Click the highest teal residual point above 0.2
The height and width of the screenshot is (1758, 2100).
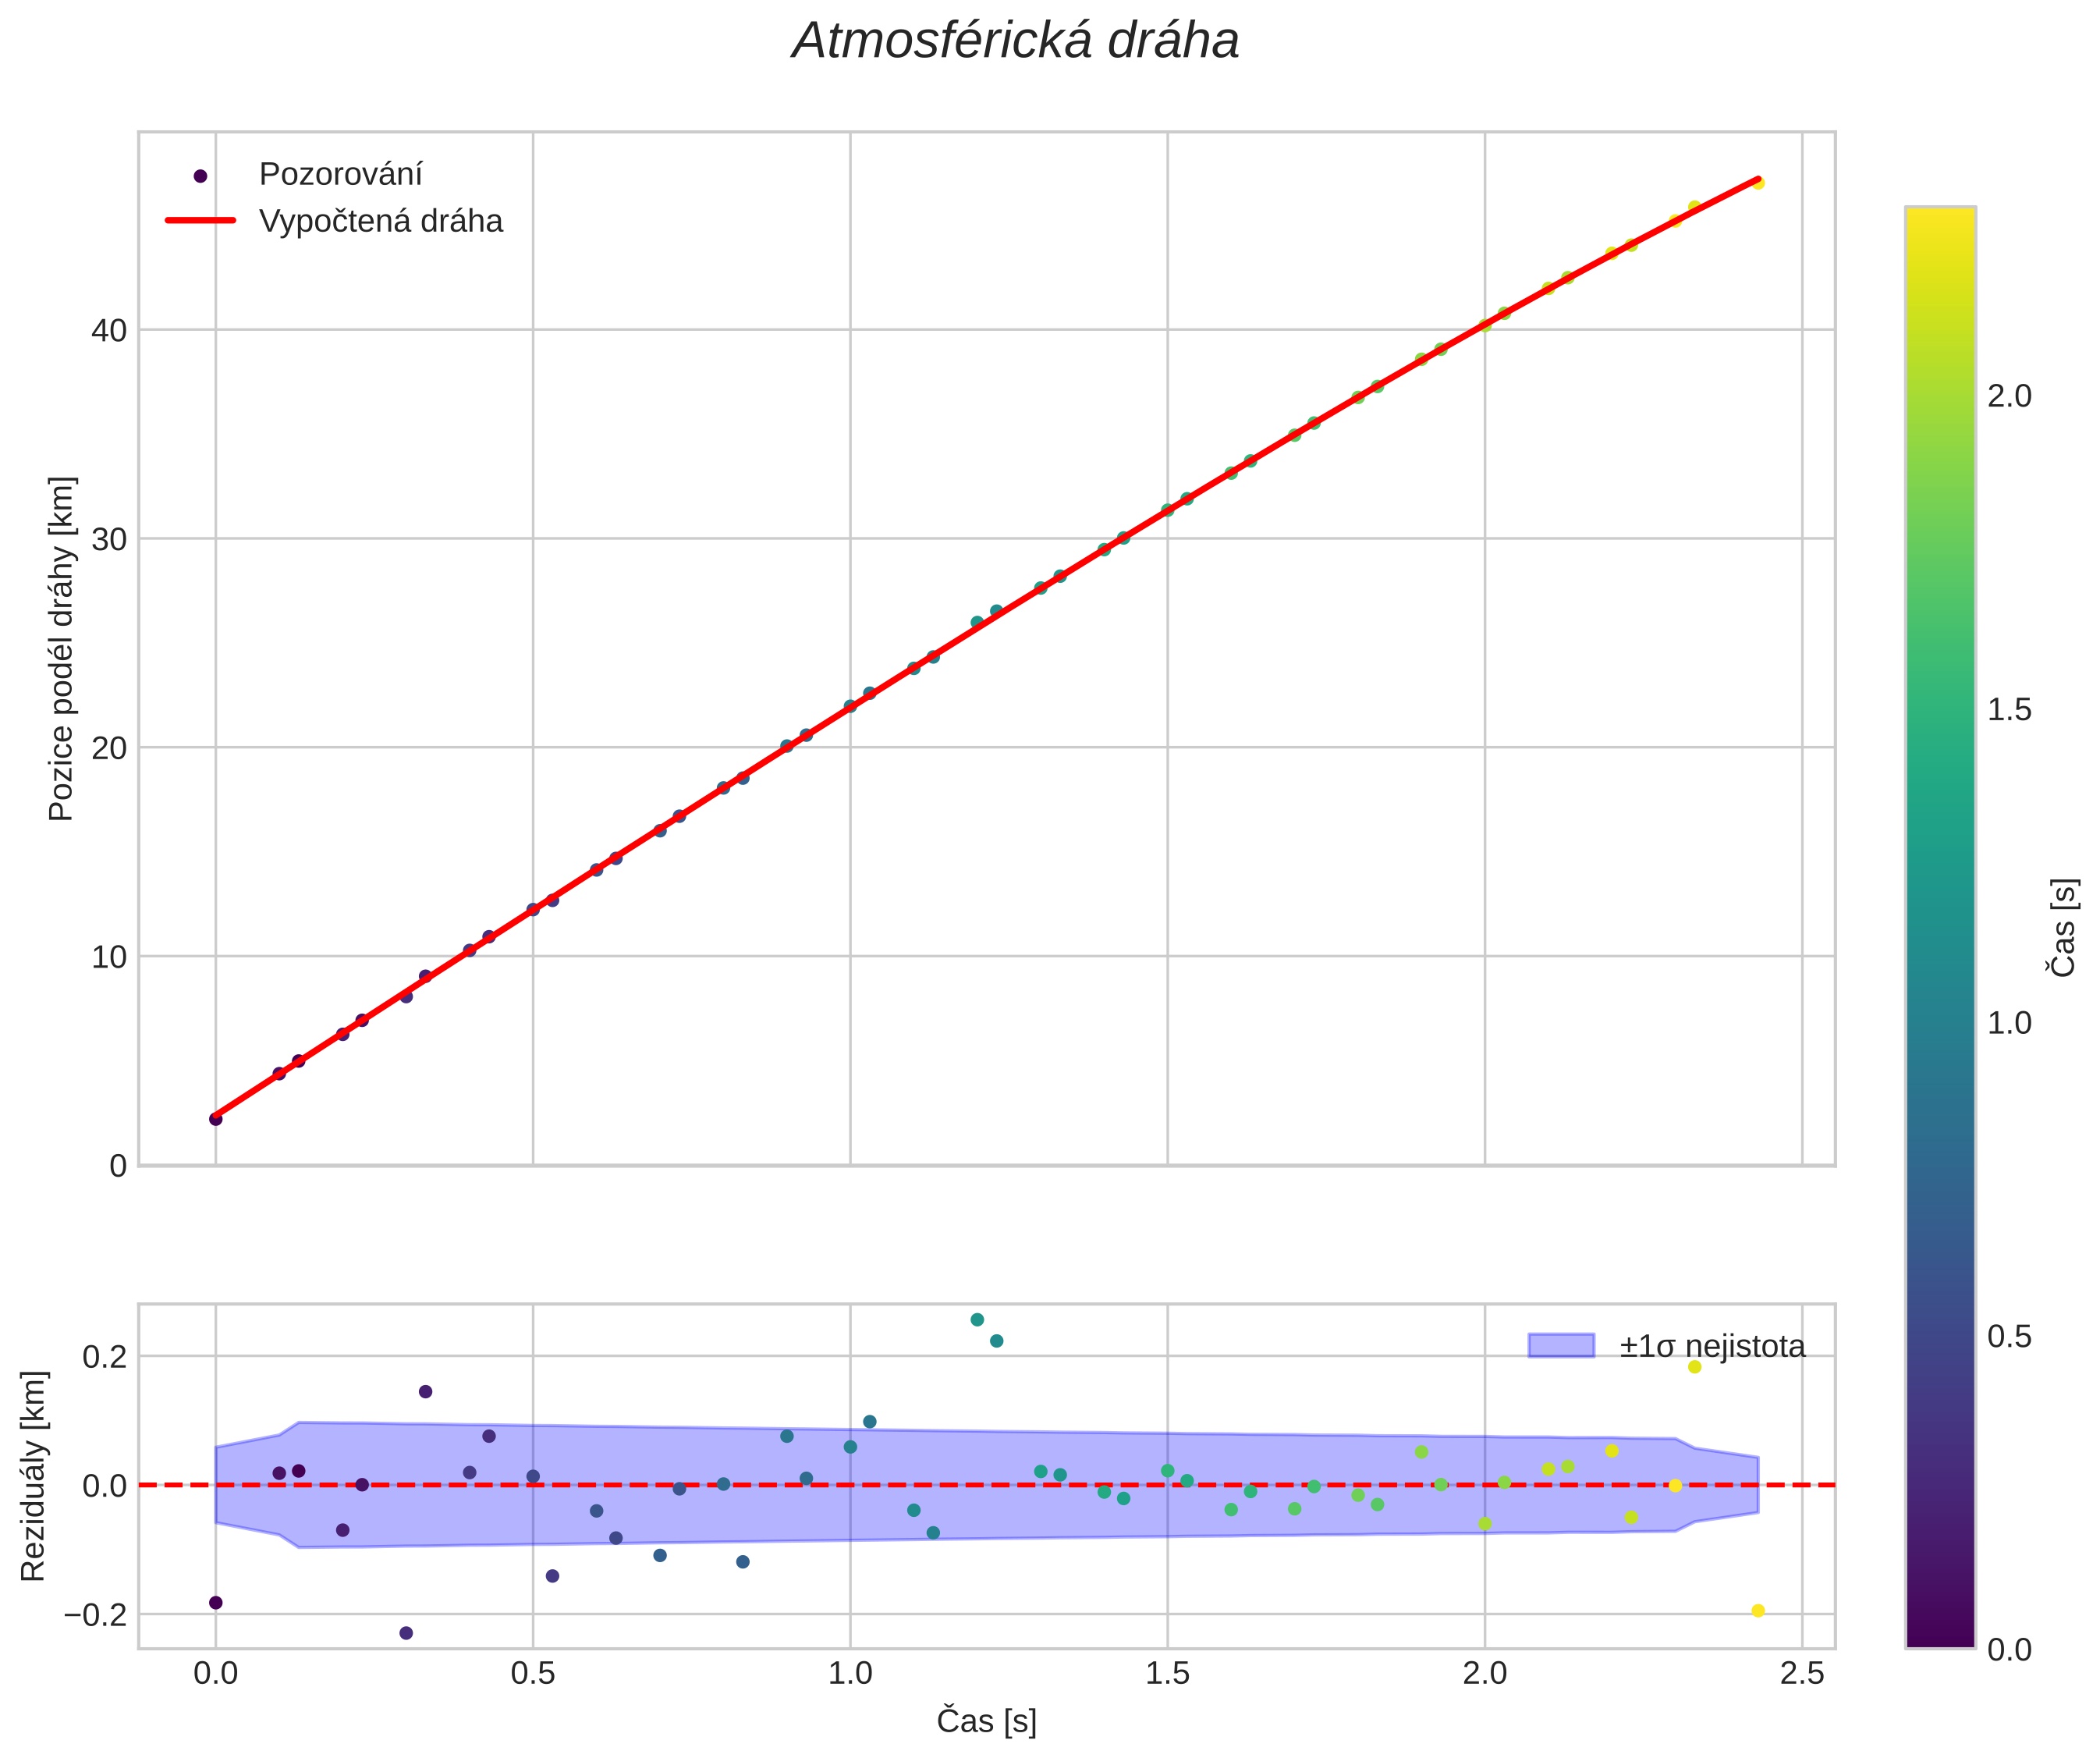977,1320
